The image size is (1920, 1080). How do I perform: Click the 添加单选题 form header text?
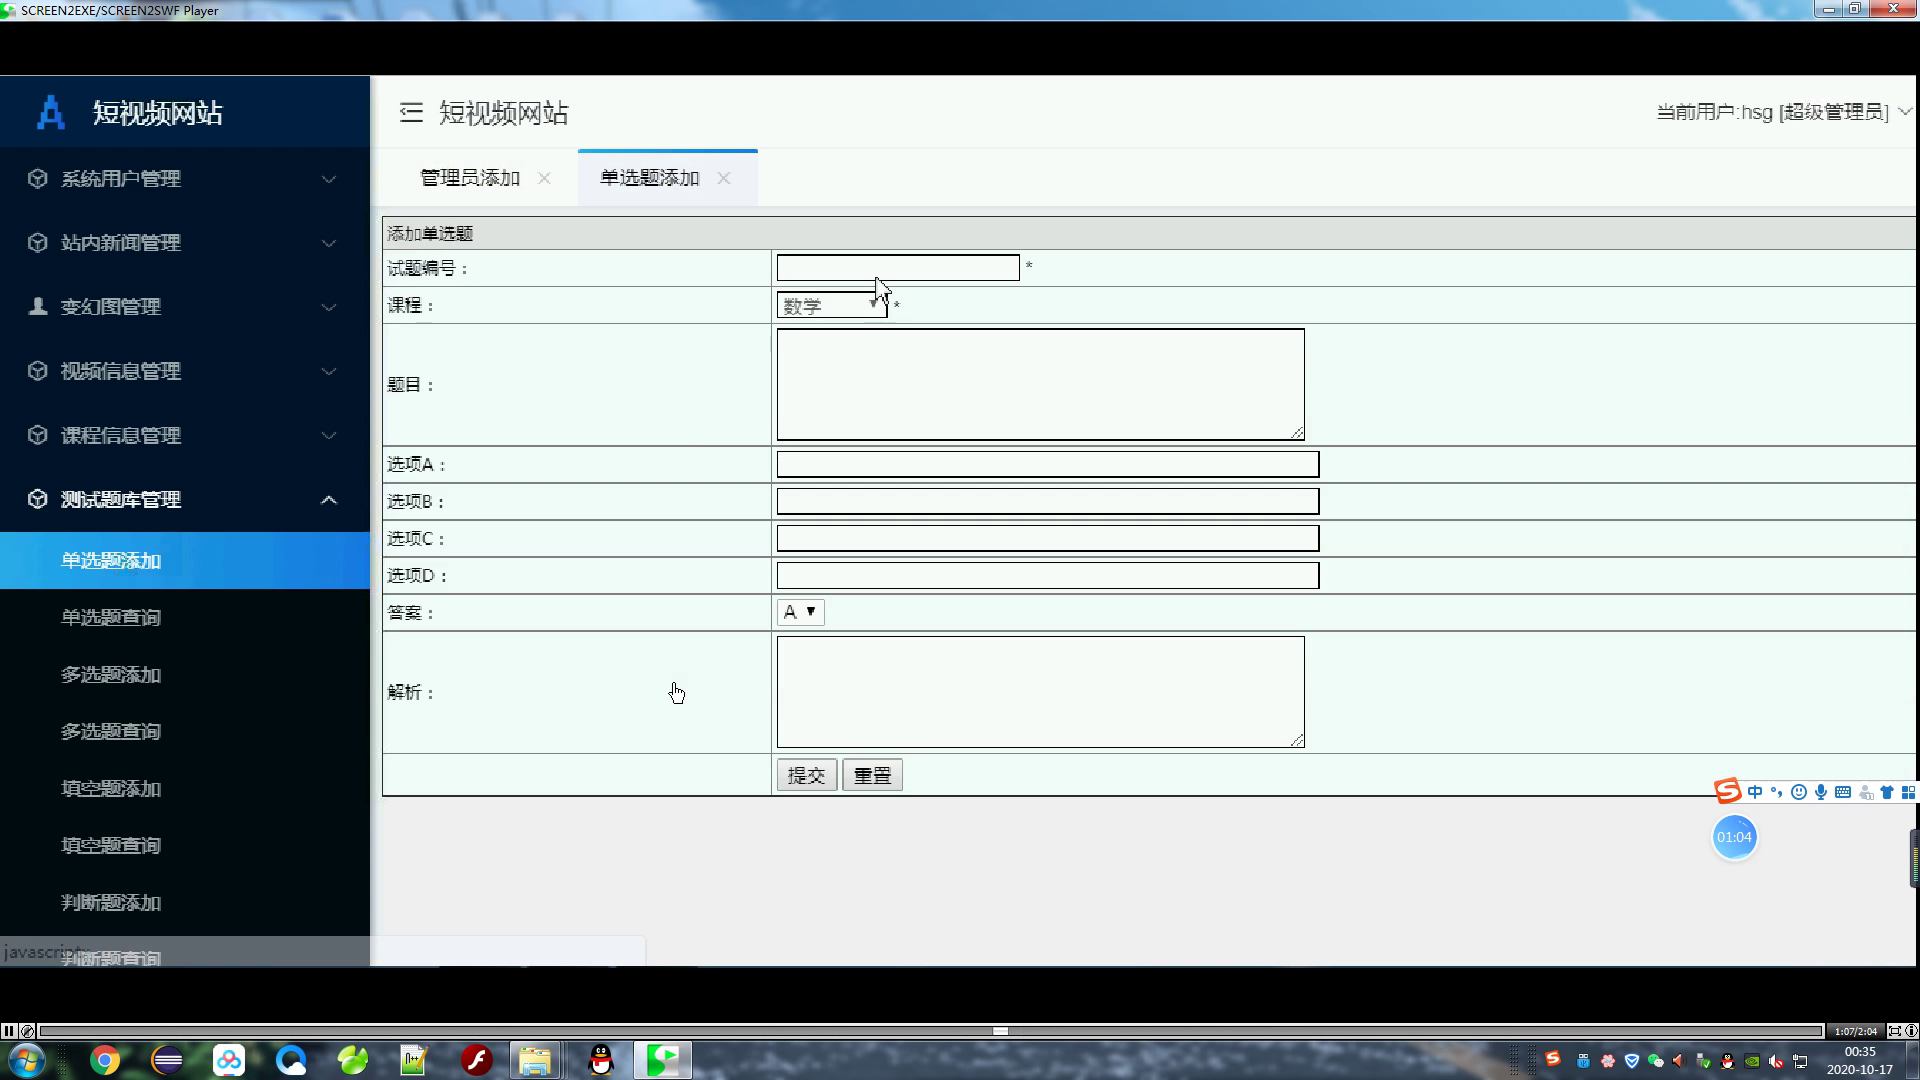tap(430, 234)
